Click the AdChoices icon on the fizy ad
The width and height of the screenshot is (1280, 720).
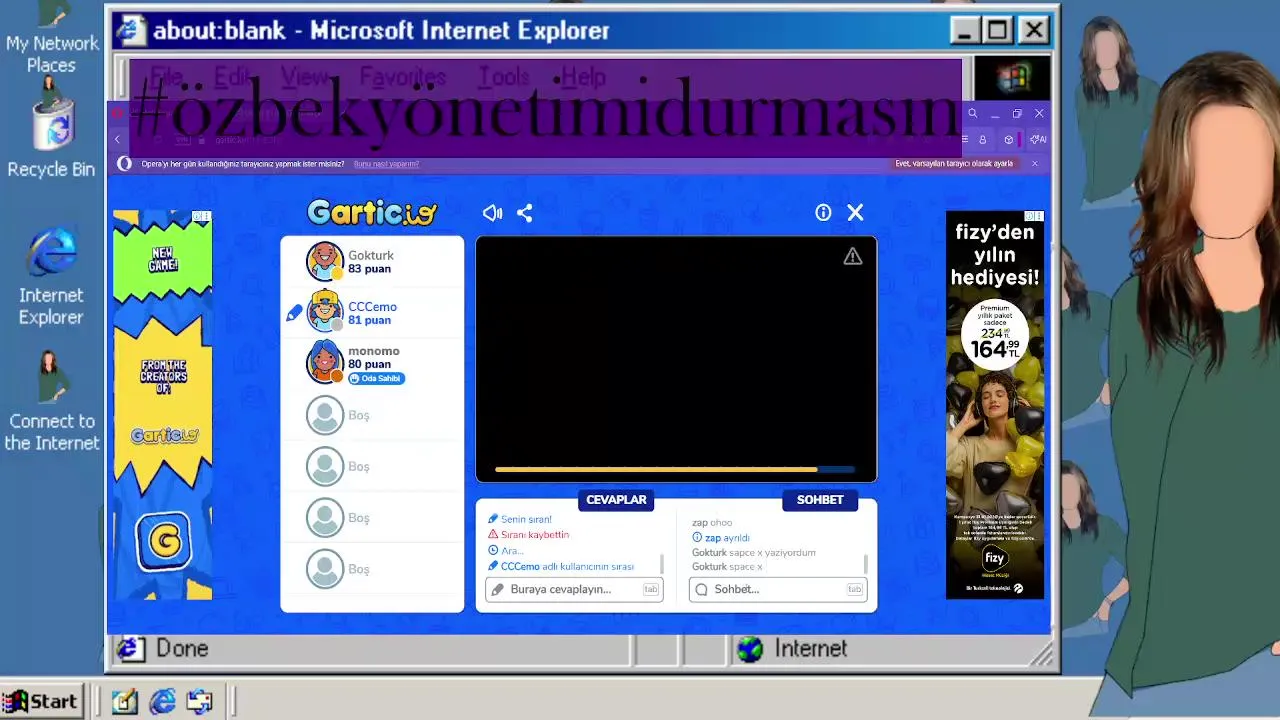pos(1033,216)
